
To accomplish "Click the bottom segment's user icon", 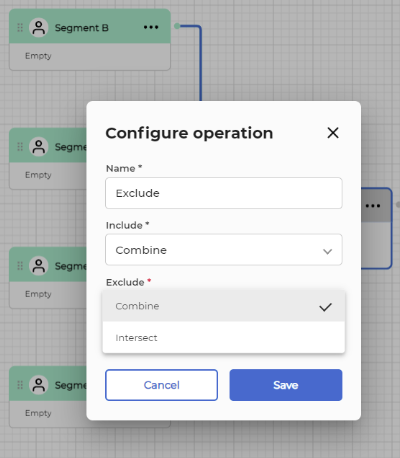I will tap(39, 385).
